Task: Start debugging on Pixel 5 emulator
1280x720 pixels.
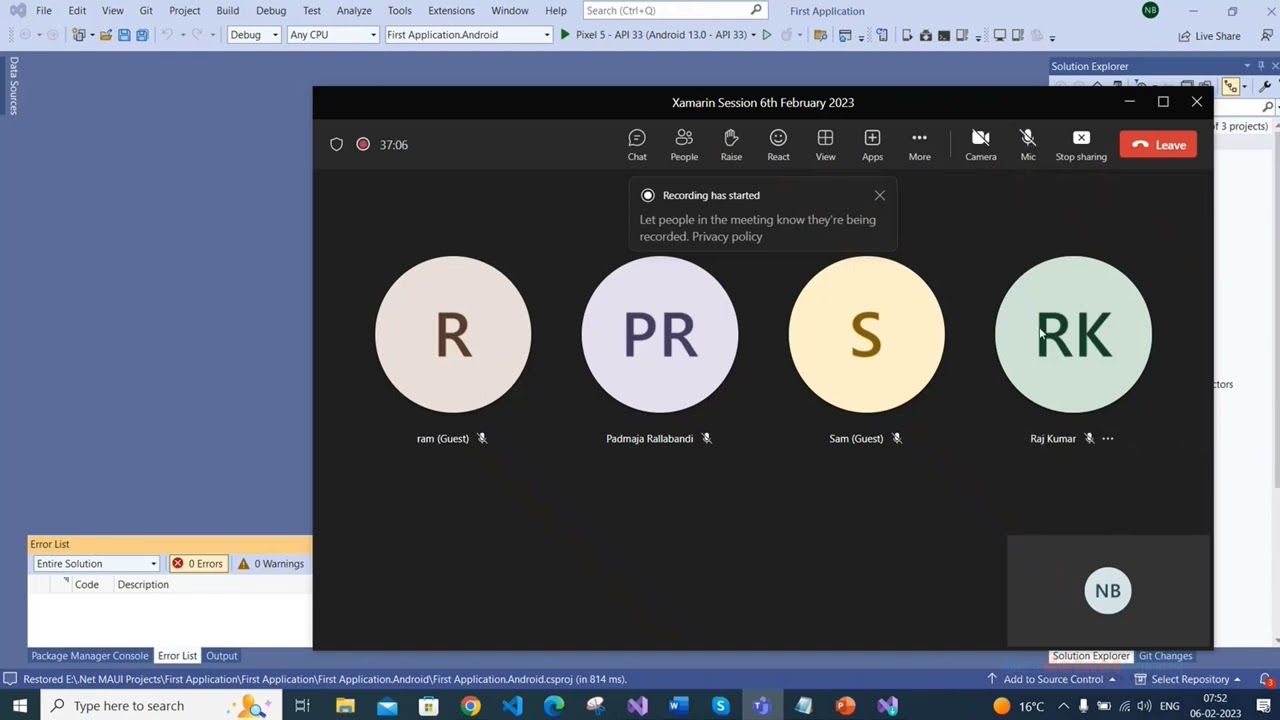Action: (x=653, y=35)
